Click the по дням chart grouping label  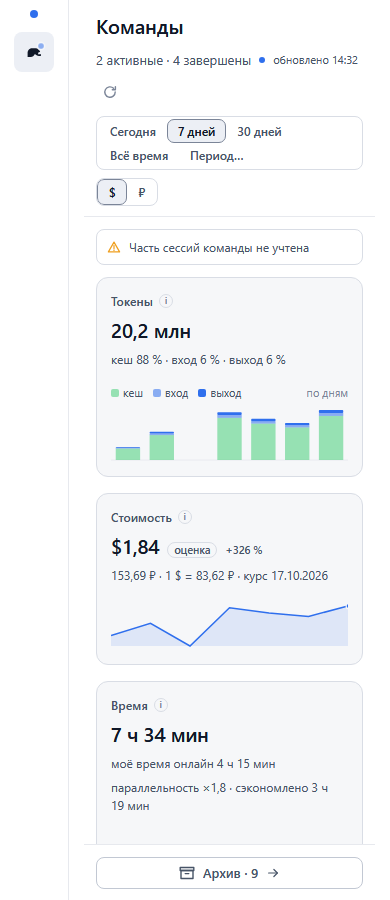(327, 394)
